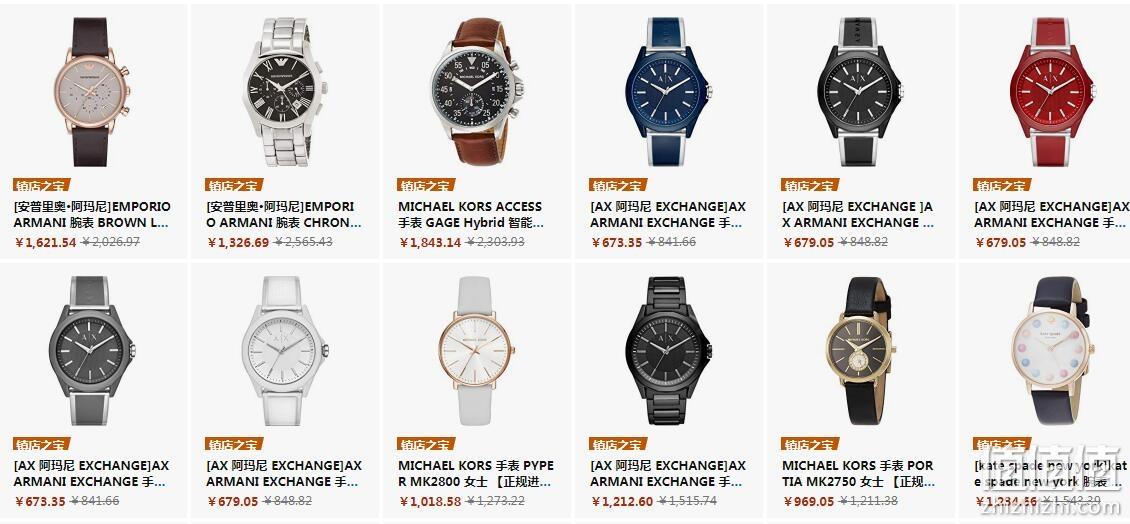Follow the MICHAEL KORS ACCESS GAGE Hybrid link
The image size is (1130, 524).
pyautogui.click(x=471, y=215)
